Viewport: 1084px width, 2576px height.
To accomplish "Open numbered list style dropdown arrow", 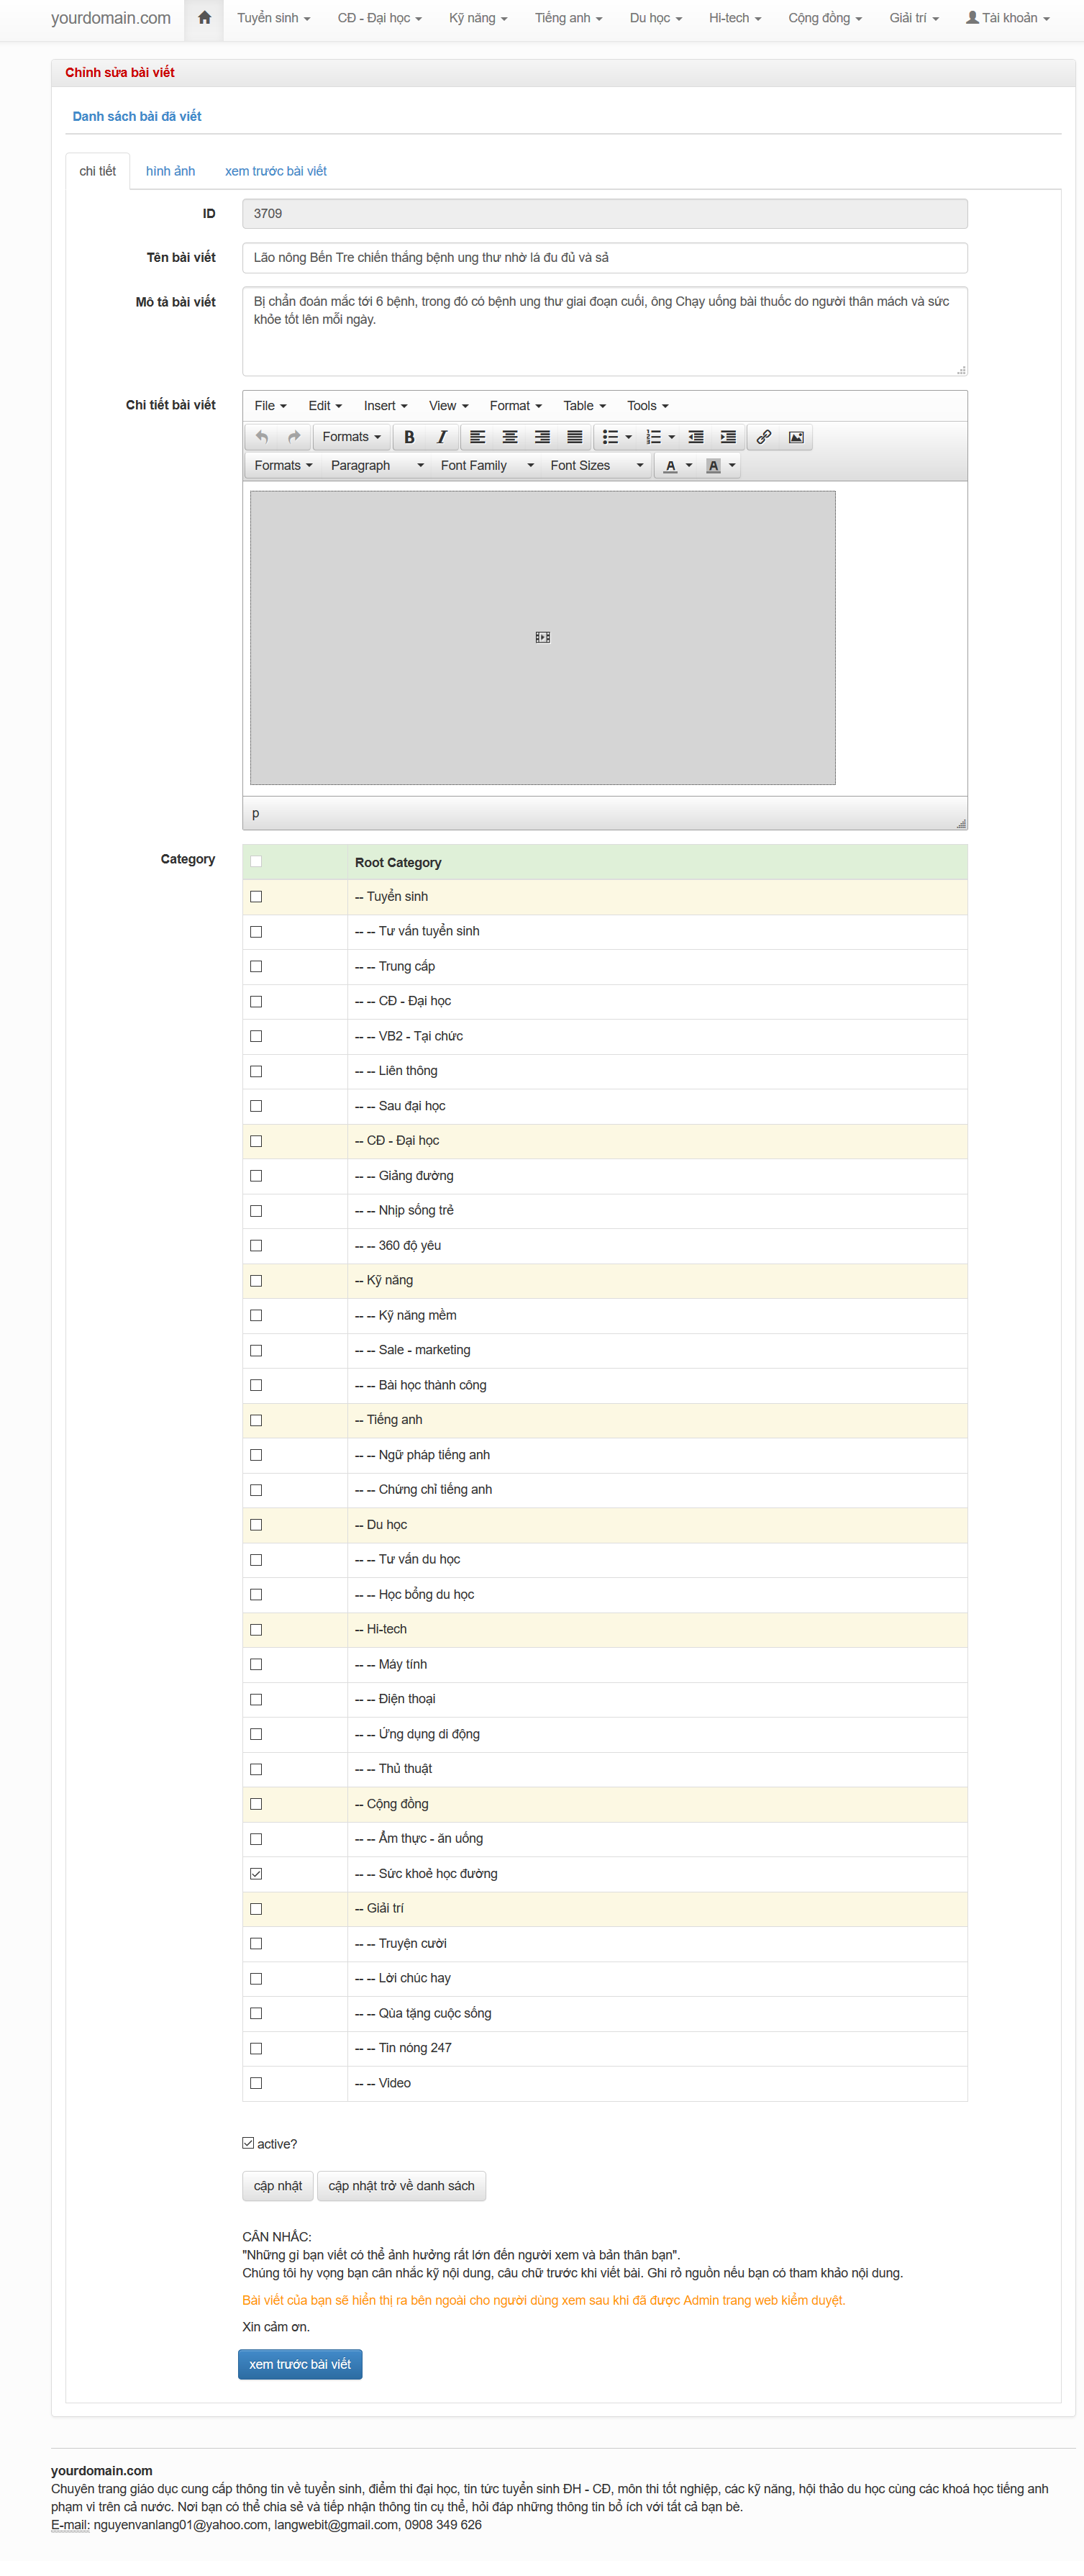I will click(672, 437).
